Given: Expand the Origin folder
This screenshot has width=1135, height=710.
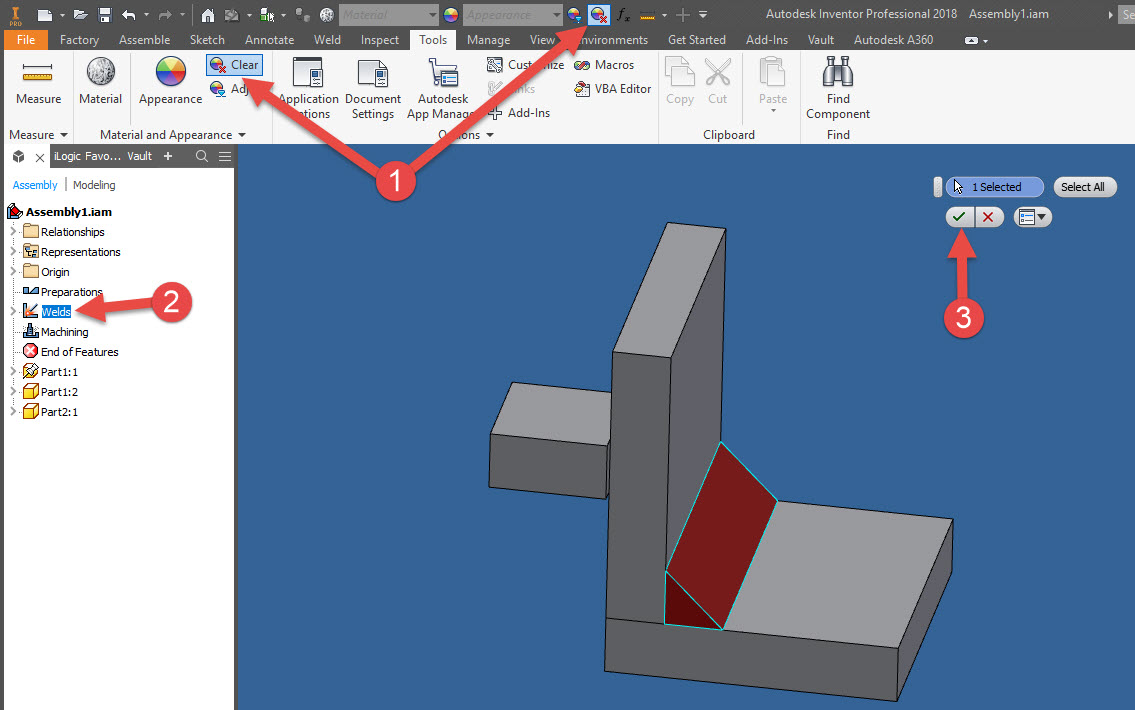Looking at the screenshot, I should 12,272.
